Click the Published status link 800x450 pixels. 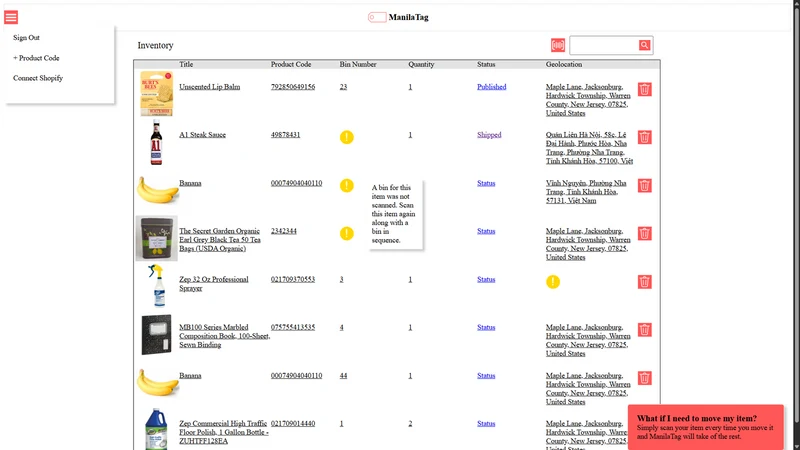(x=491, y=87)
